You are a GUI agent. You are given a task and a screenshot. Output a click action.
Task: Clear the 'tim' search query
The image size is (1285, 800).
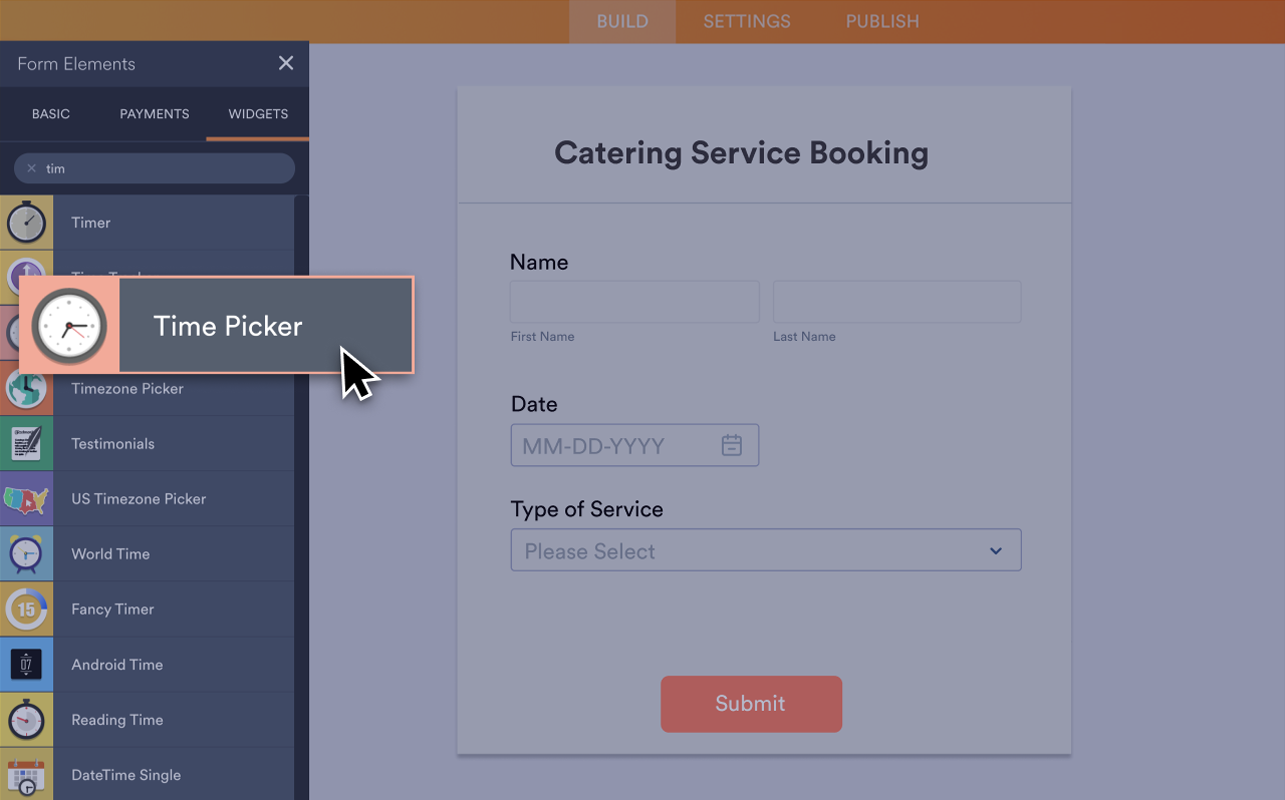click(x=29, y=168)
